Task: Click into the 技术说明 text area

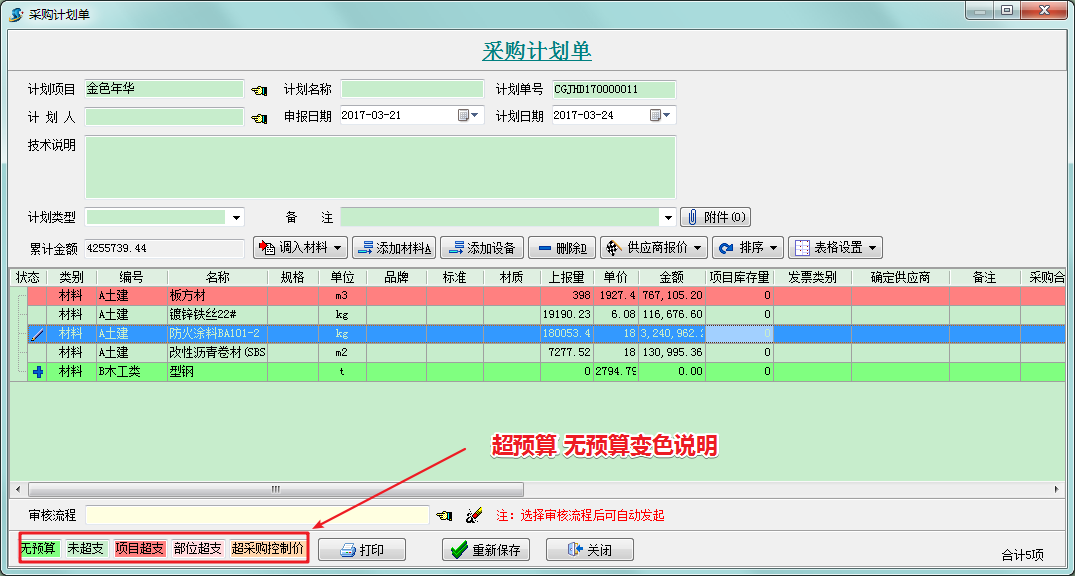Action: click(x=381, y=167)
